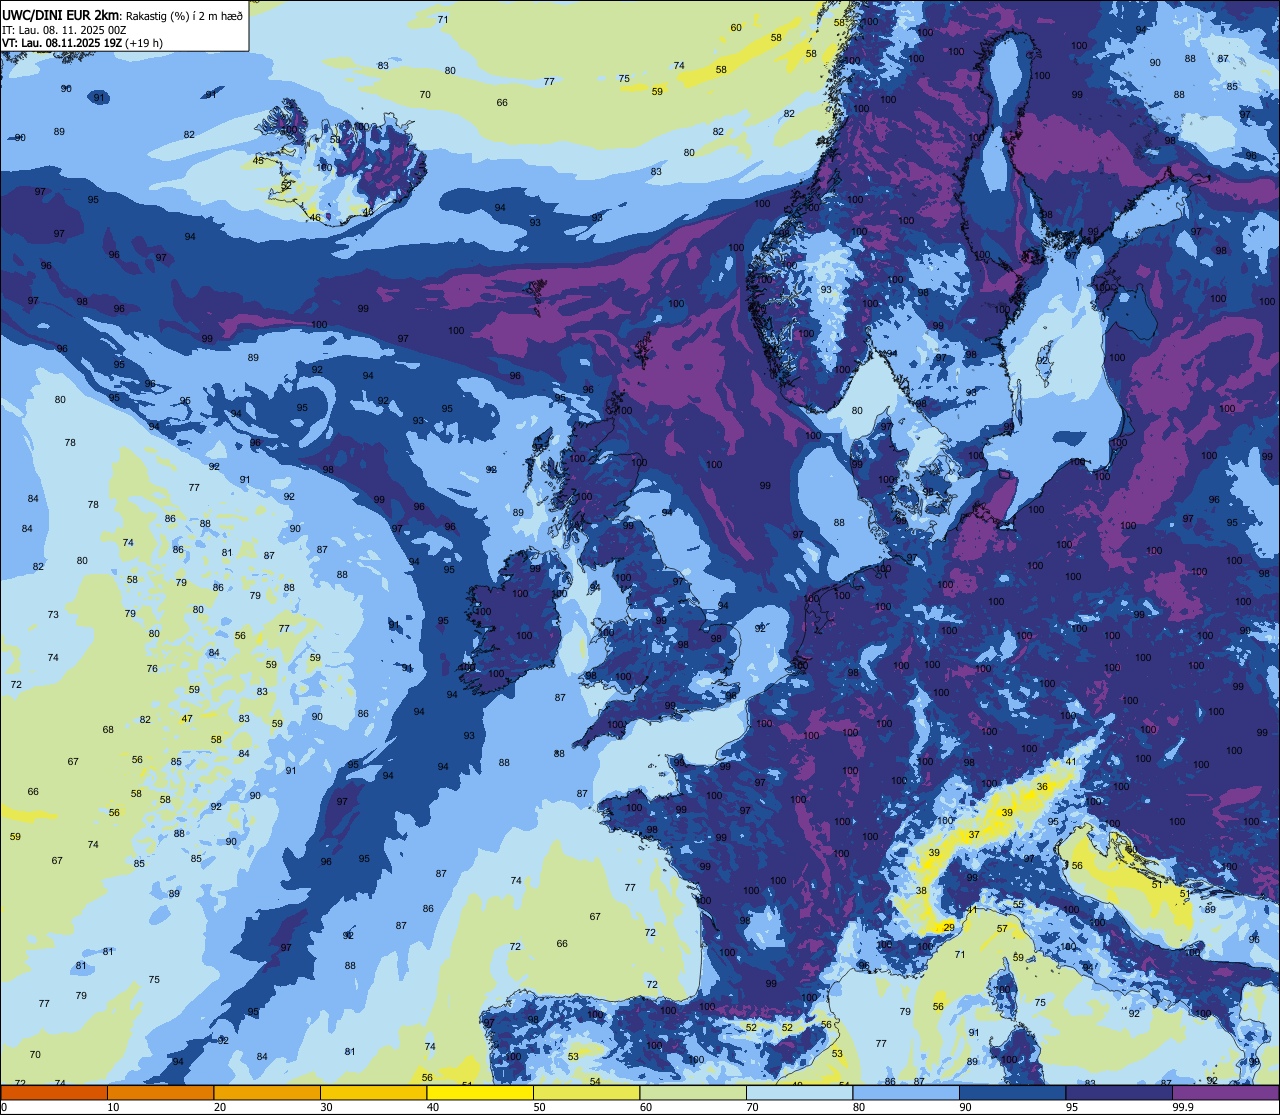Click the legend tick label "60"

(x=646, y=1107)
